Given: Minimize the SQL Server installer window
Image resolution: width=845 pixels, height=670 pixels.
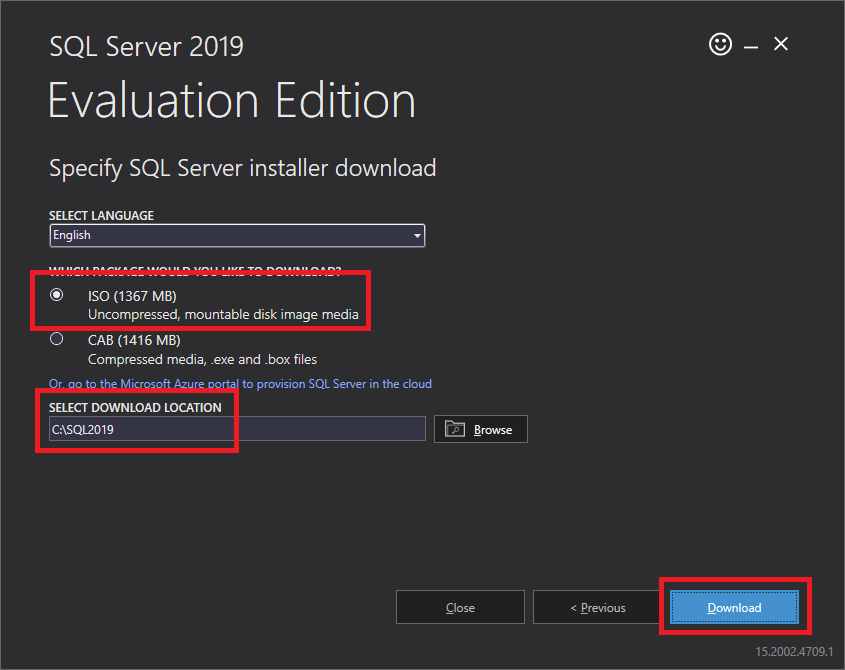Looking at the screenshot, I should tap(751, 45).
